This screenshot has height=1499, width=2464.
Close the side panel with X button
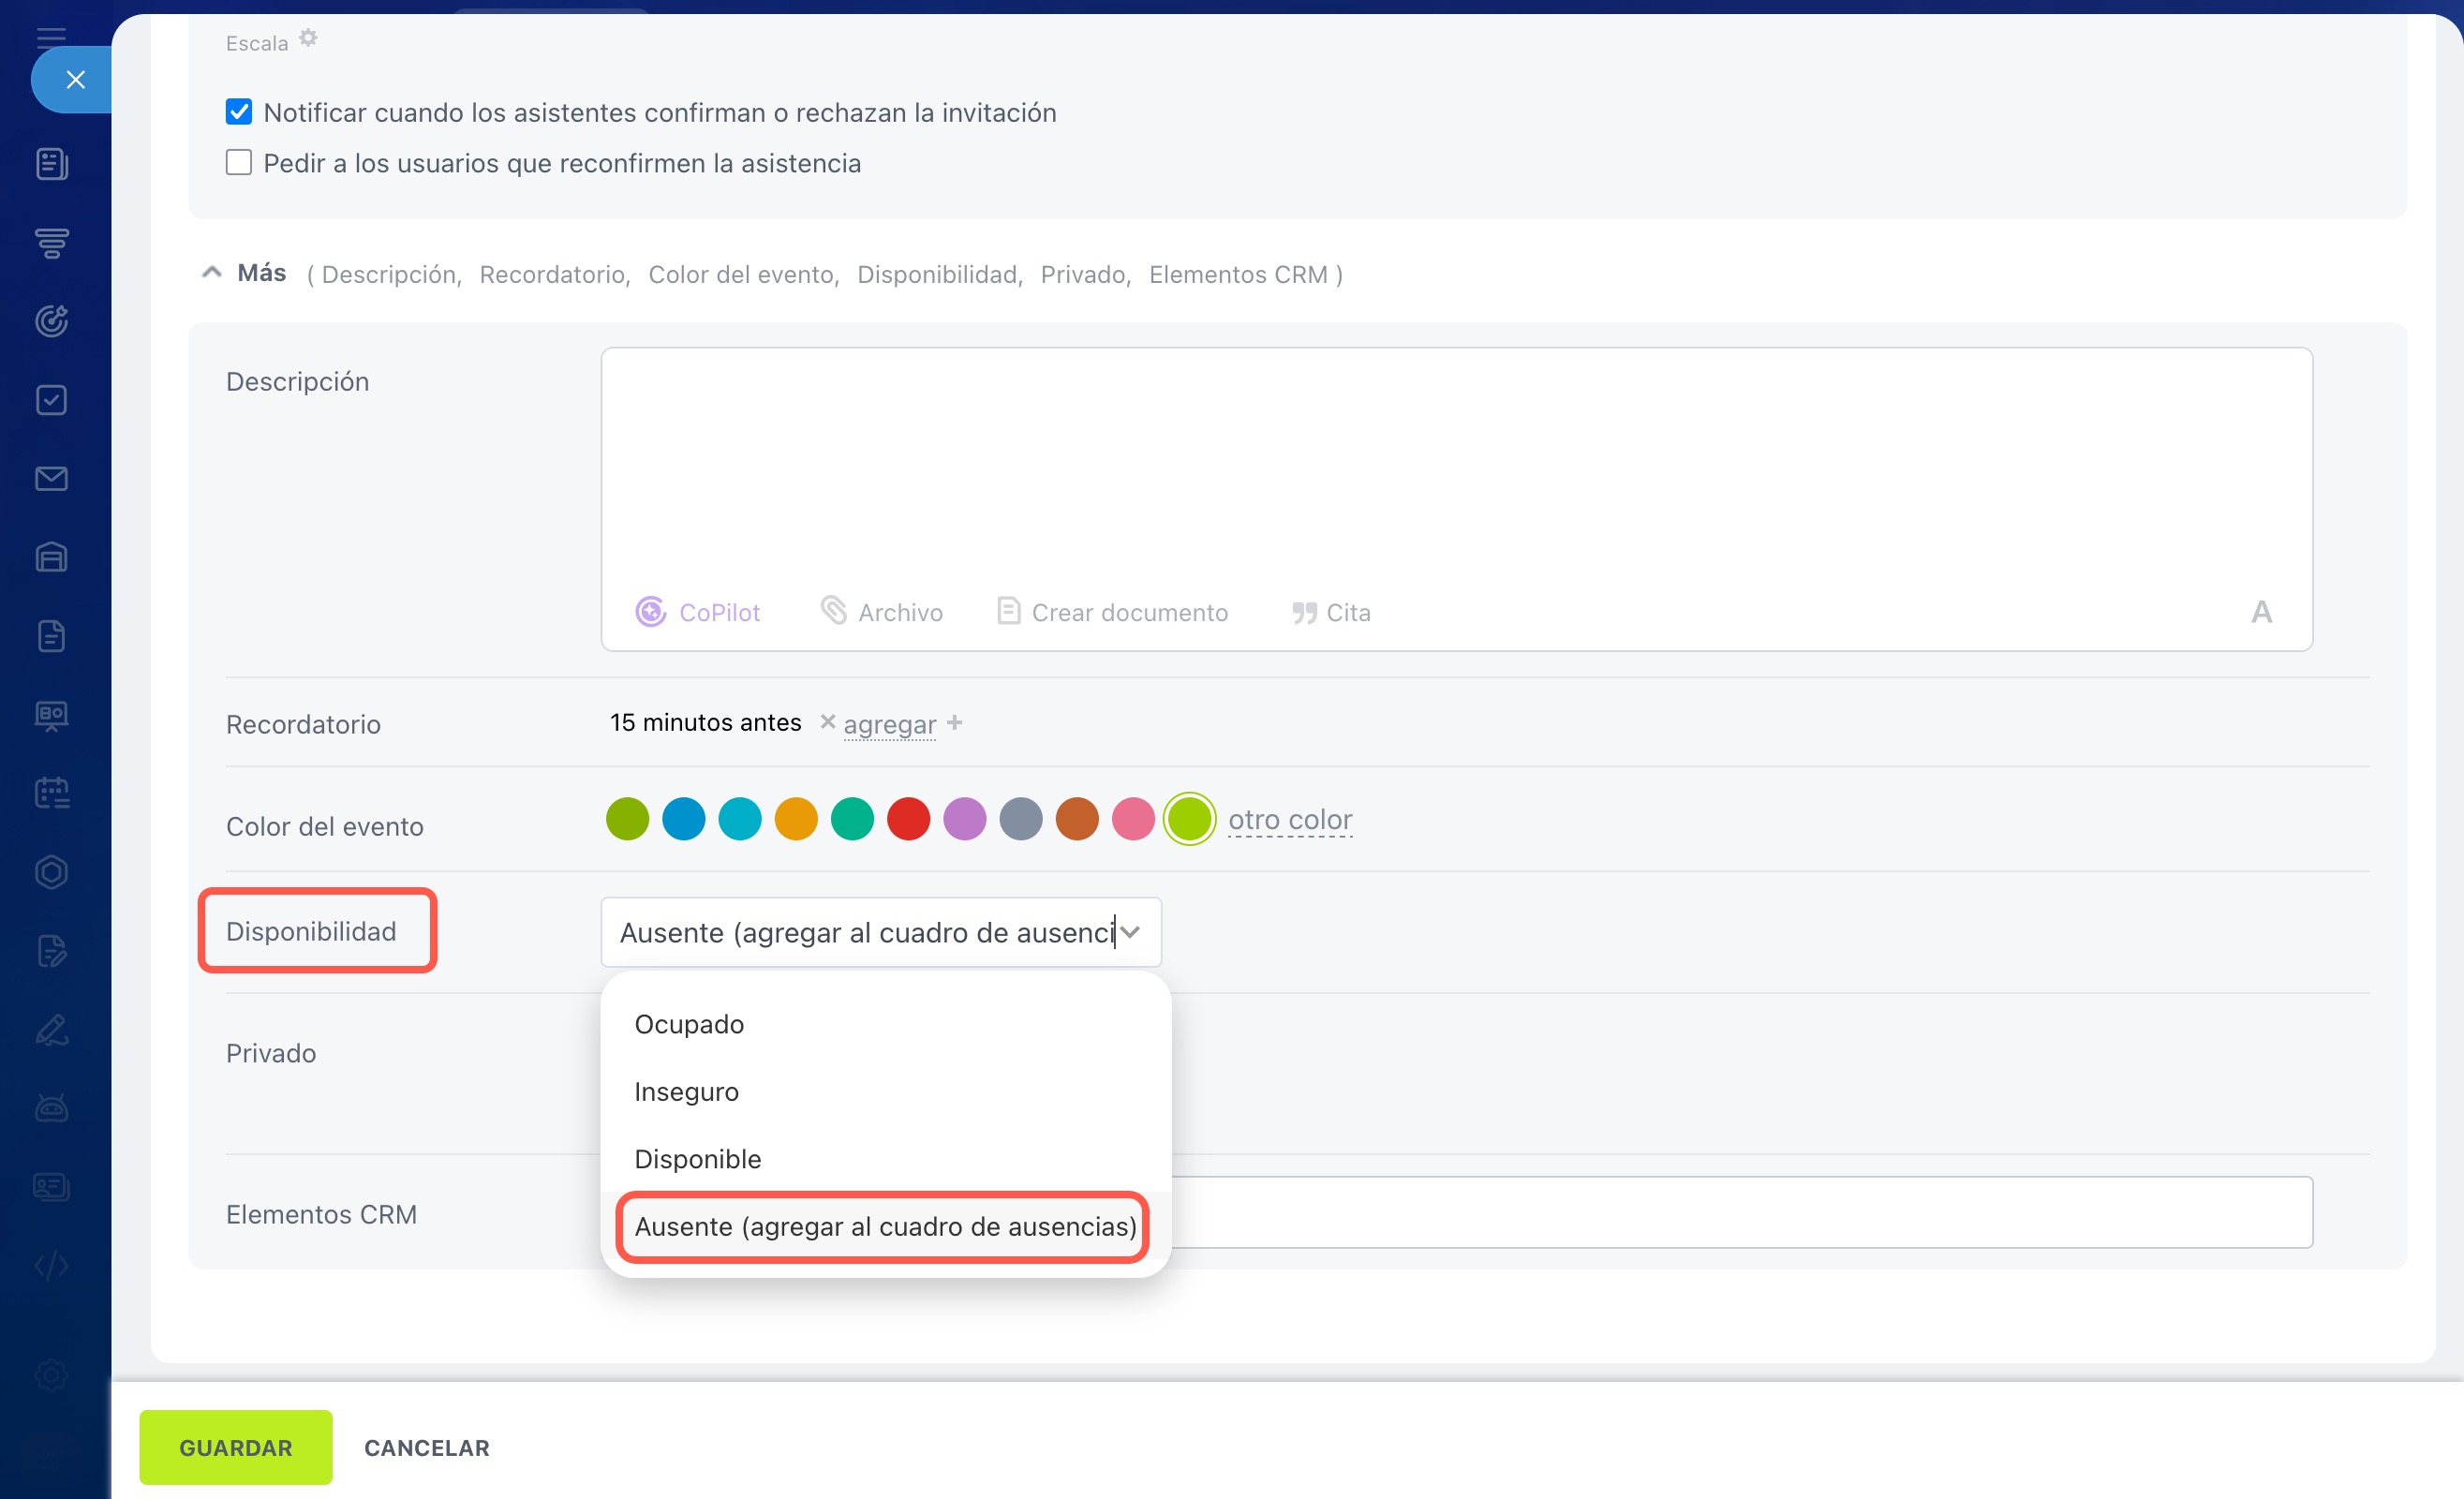tap(75, 80)
